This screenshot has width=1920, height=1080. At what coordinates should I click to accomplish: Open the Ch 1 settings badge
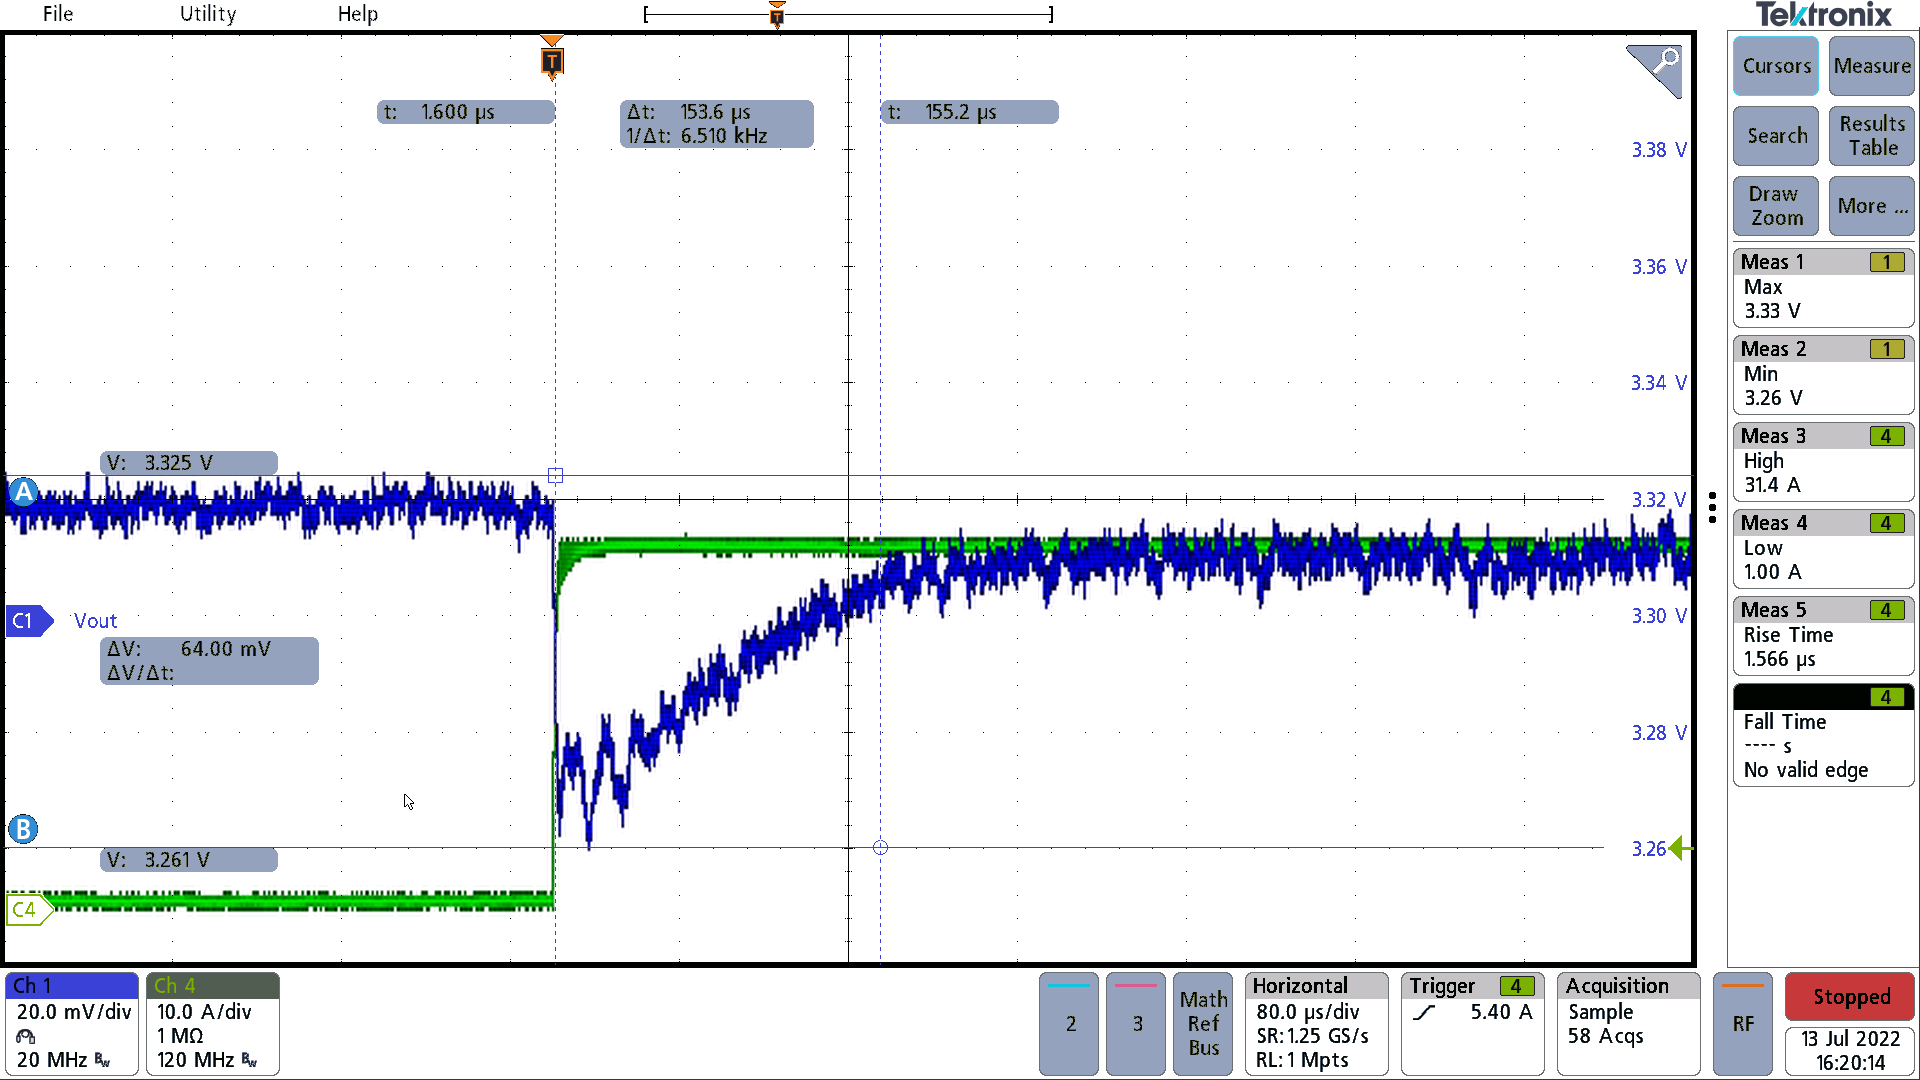[x=72, y=1024]
